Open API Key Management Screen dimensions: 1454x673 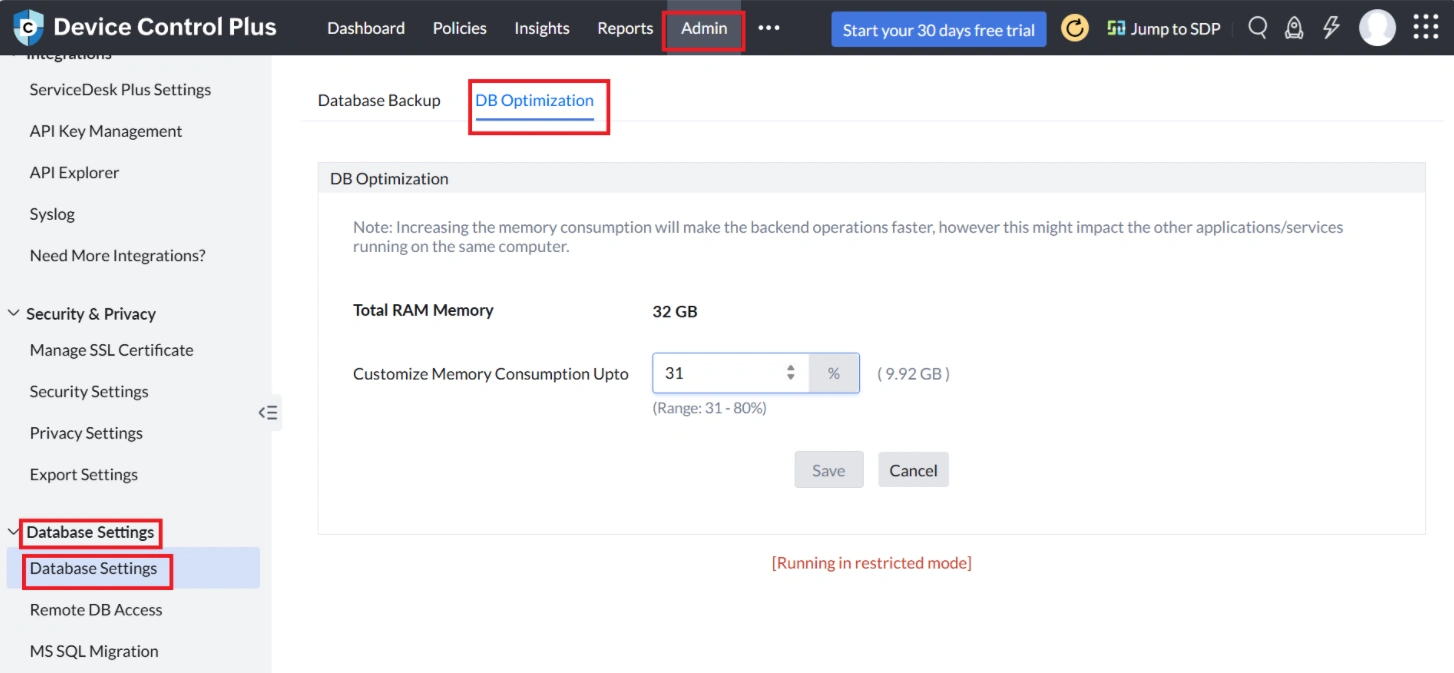click(106, 131)
